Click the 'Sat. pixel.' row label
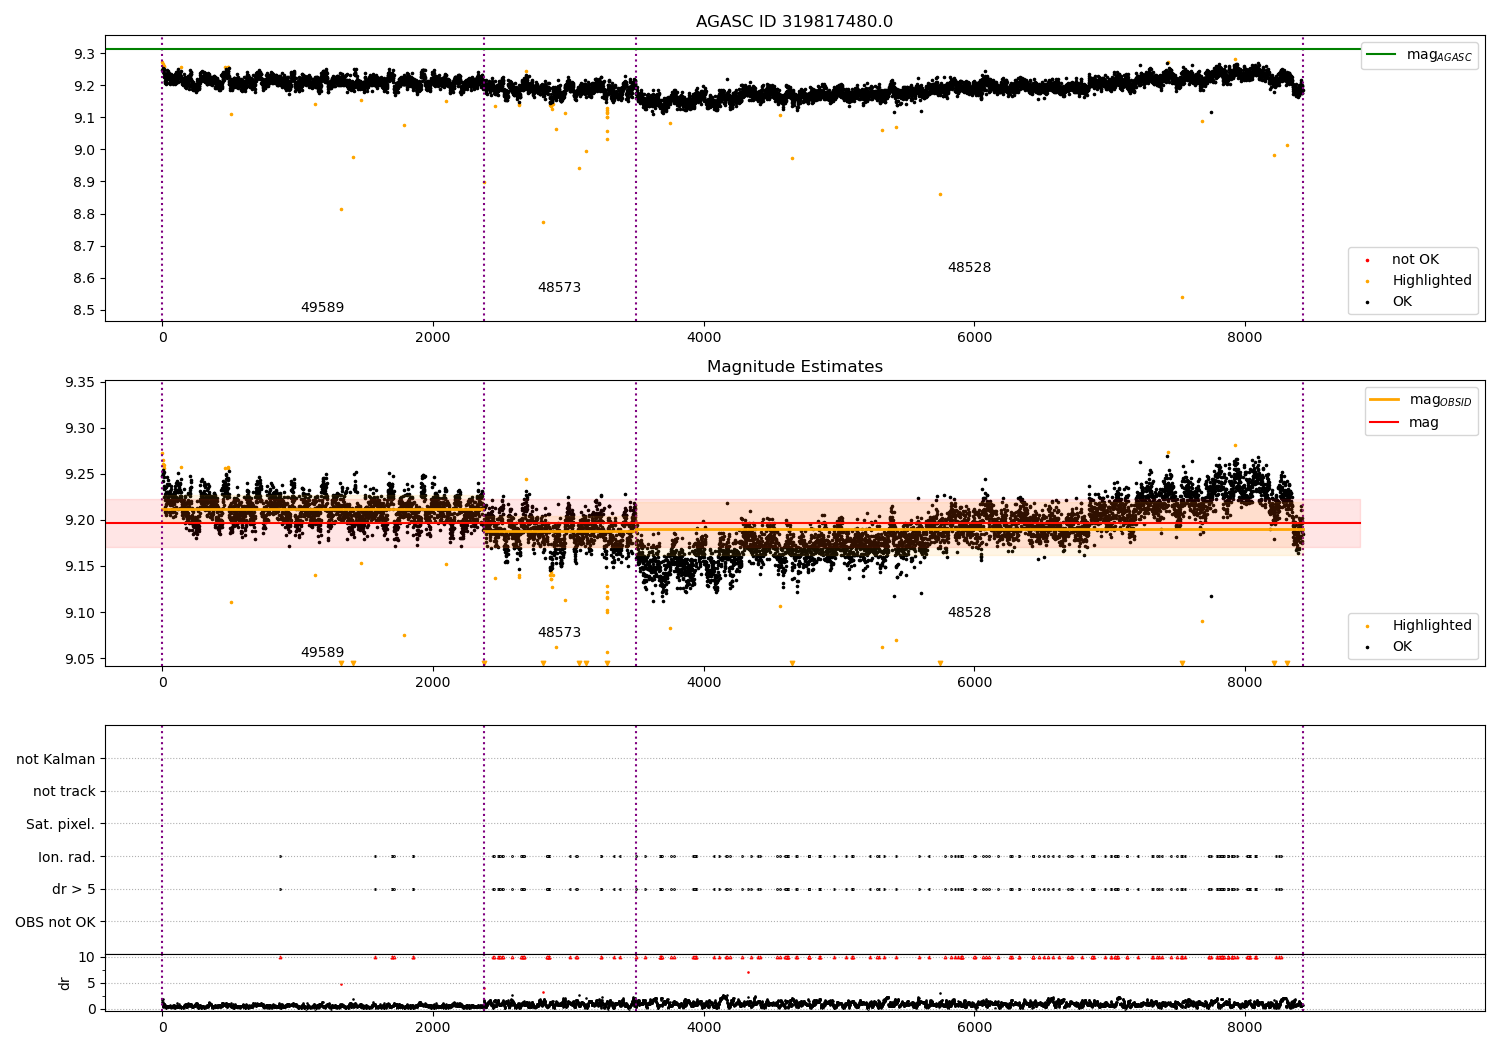The image size is (1500, 1050). pos(61,824)
